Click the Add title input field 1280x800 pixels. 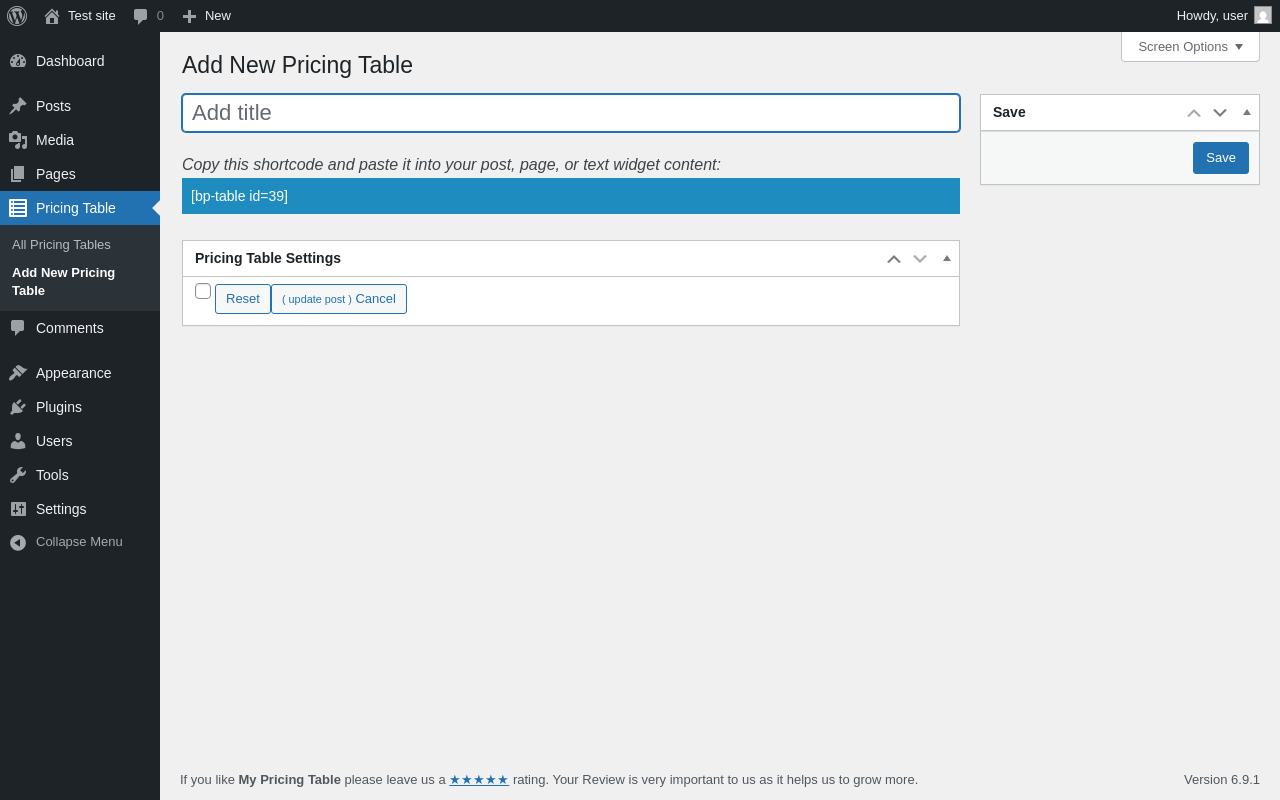[x=571, y=113]
